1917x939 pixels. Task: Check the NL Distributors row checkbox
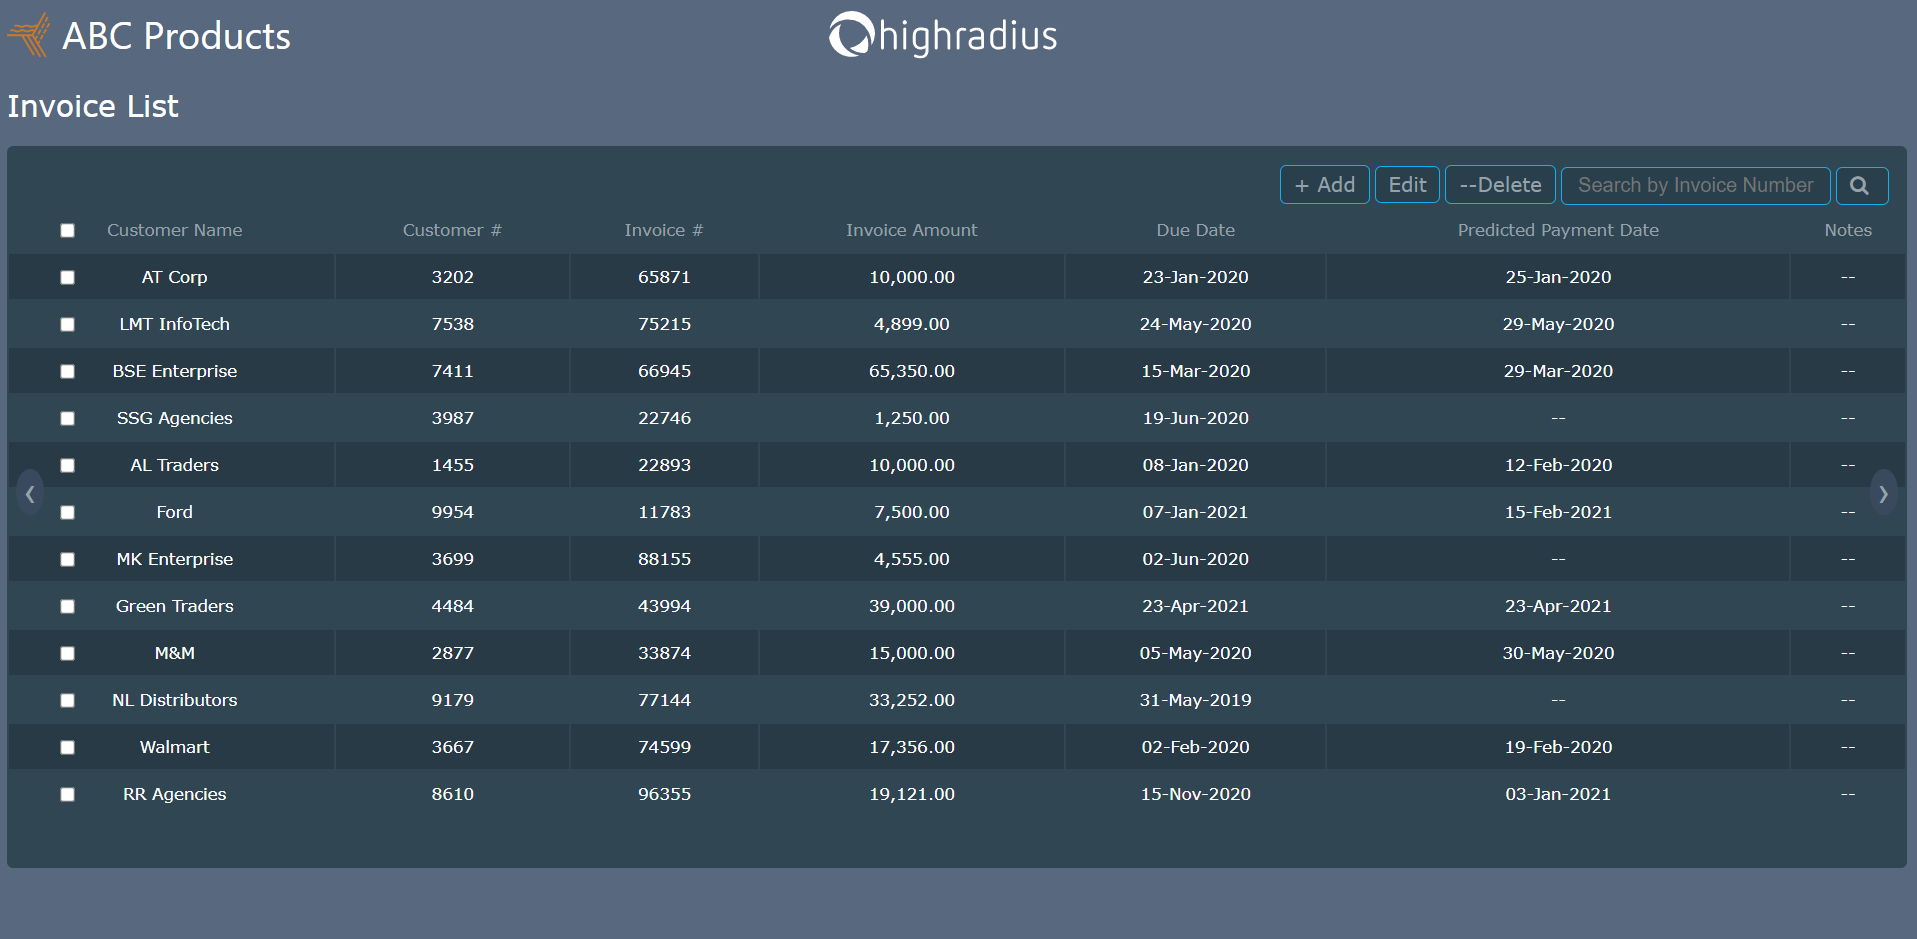[67, 700]
